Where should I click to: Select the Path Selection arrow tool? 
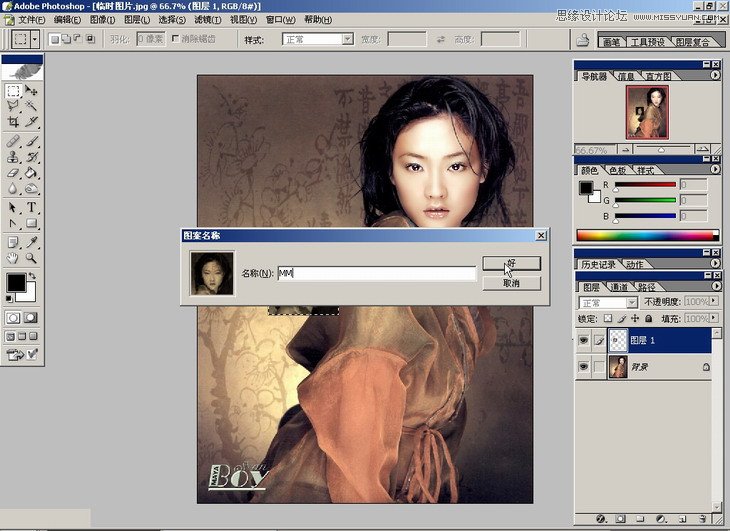click(x=13, y=208)
